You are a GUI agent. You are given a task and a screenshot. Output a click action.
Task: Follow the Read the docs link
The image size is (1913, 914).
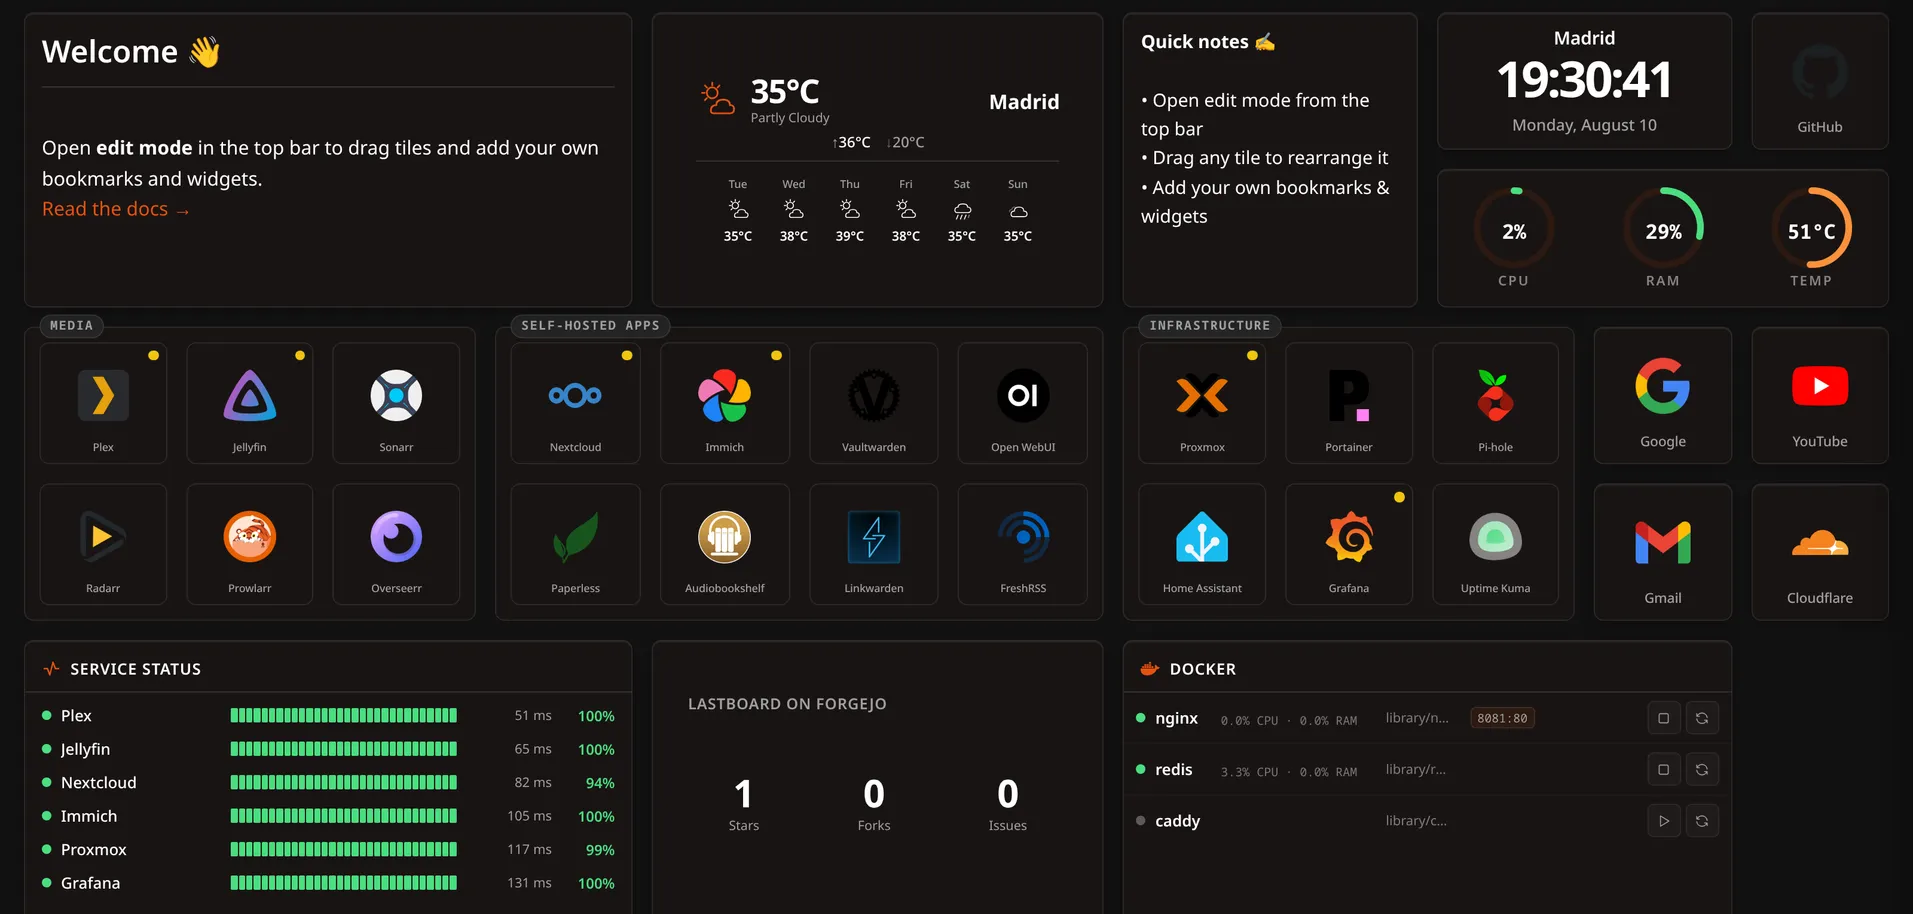[115, 209]
